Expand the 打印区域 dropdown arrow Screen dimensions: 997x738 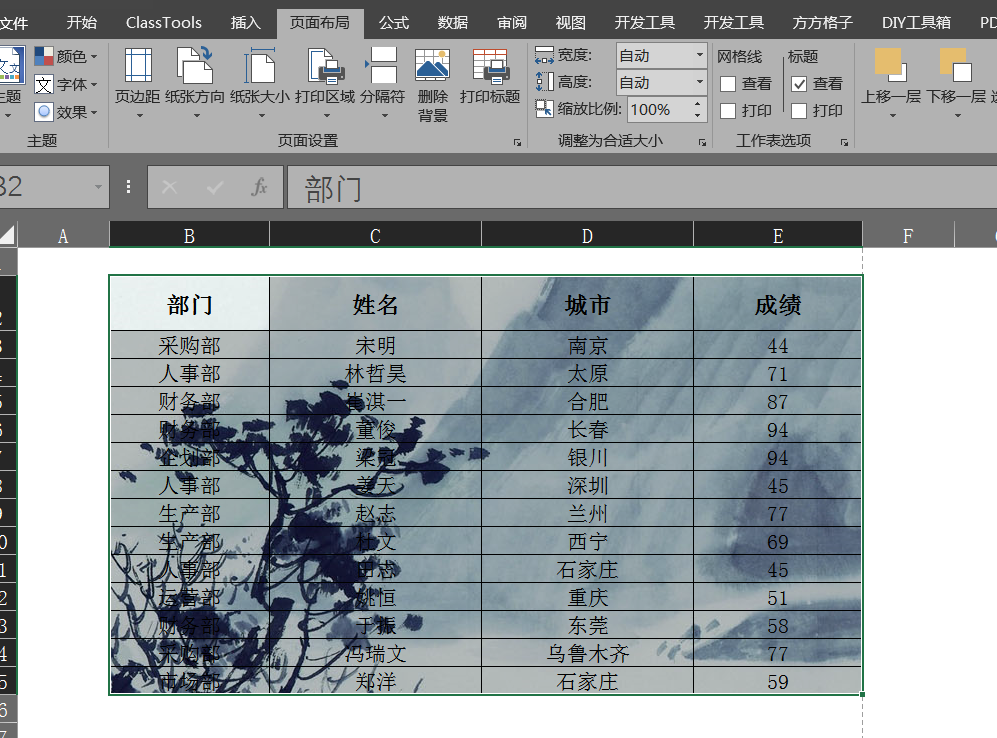click(327, 116)
